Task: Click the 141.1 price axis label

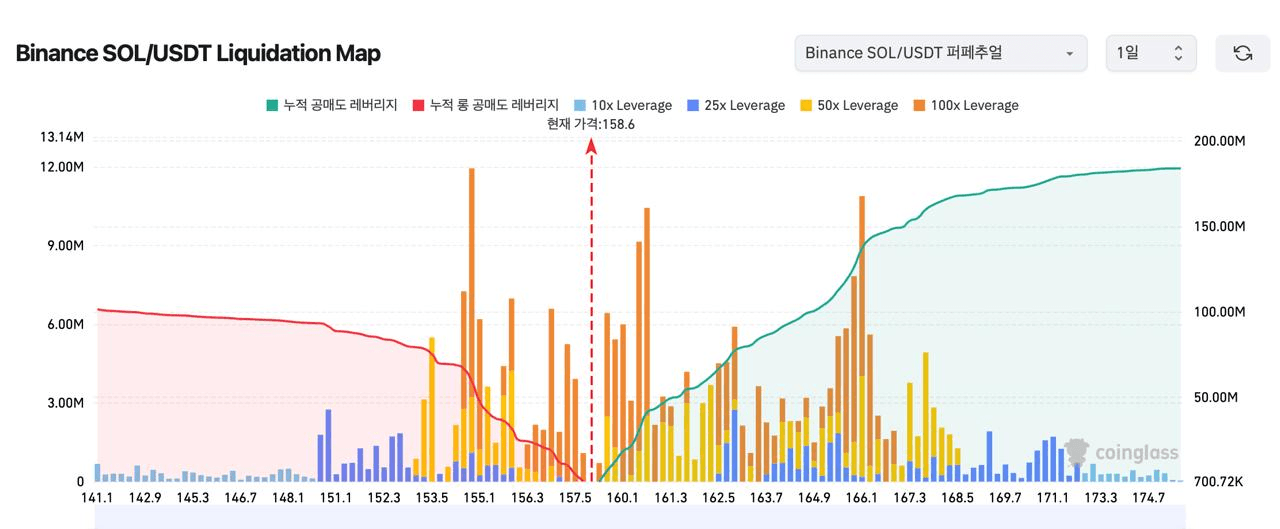Action: coord(97,498)
